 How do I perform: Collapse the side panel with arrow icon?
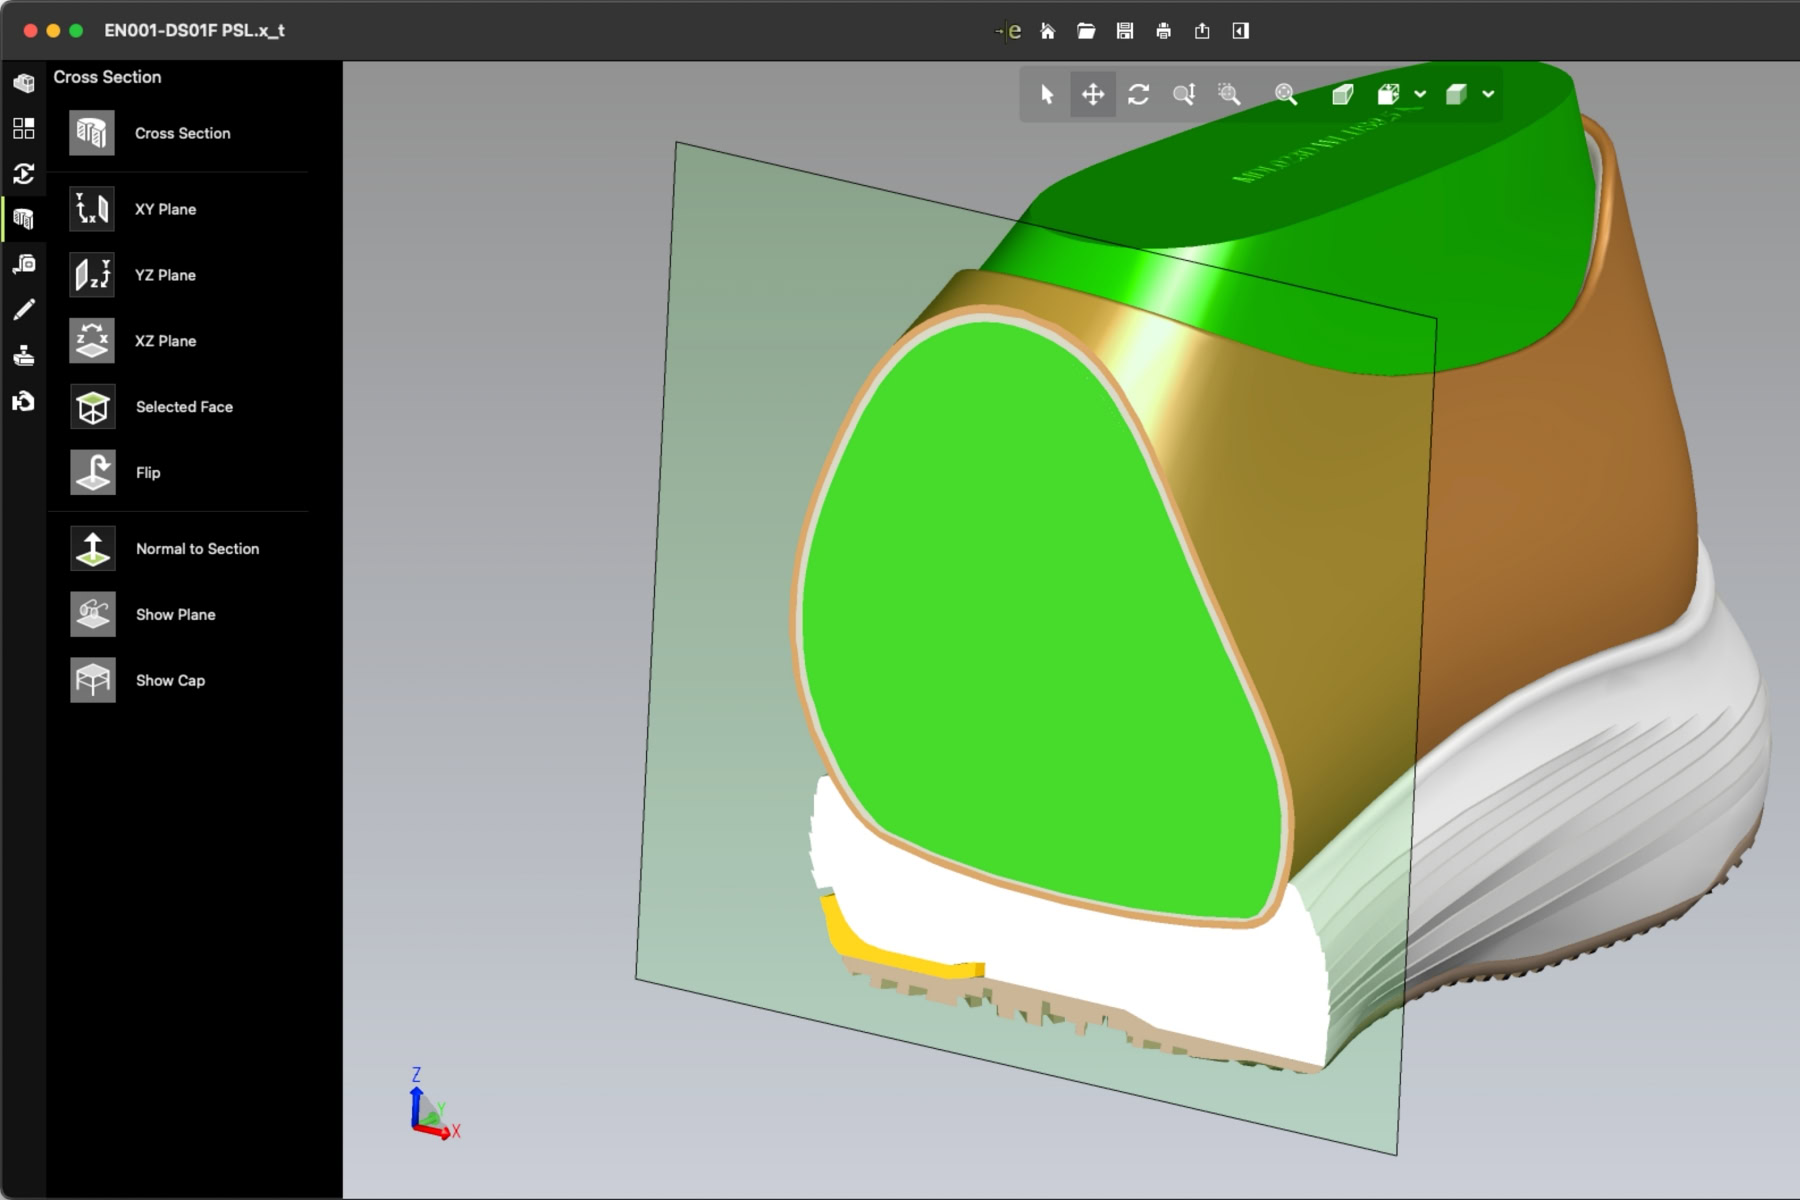click(x=1240, y=31)
